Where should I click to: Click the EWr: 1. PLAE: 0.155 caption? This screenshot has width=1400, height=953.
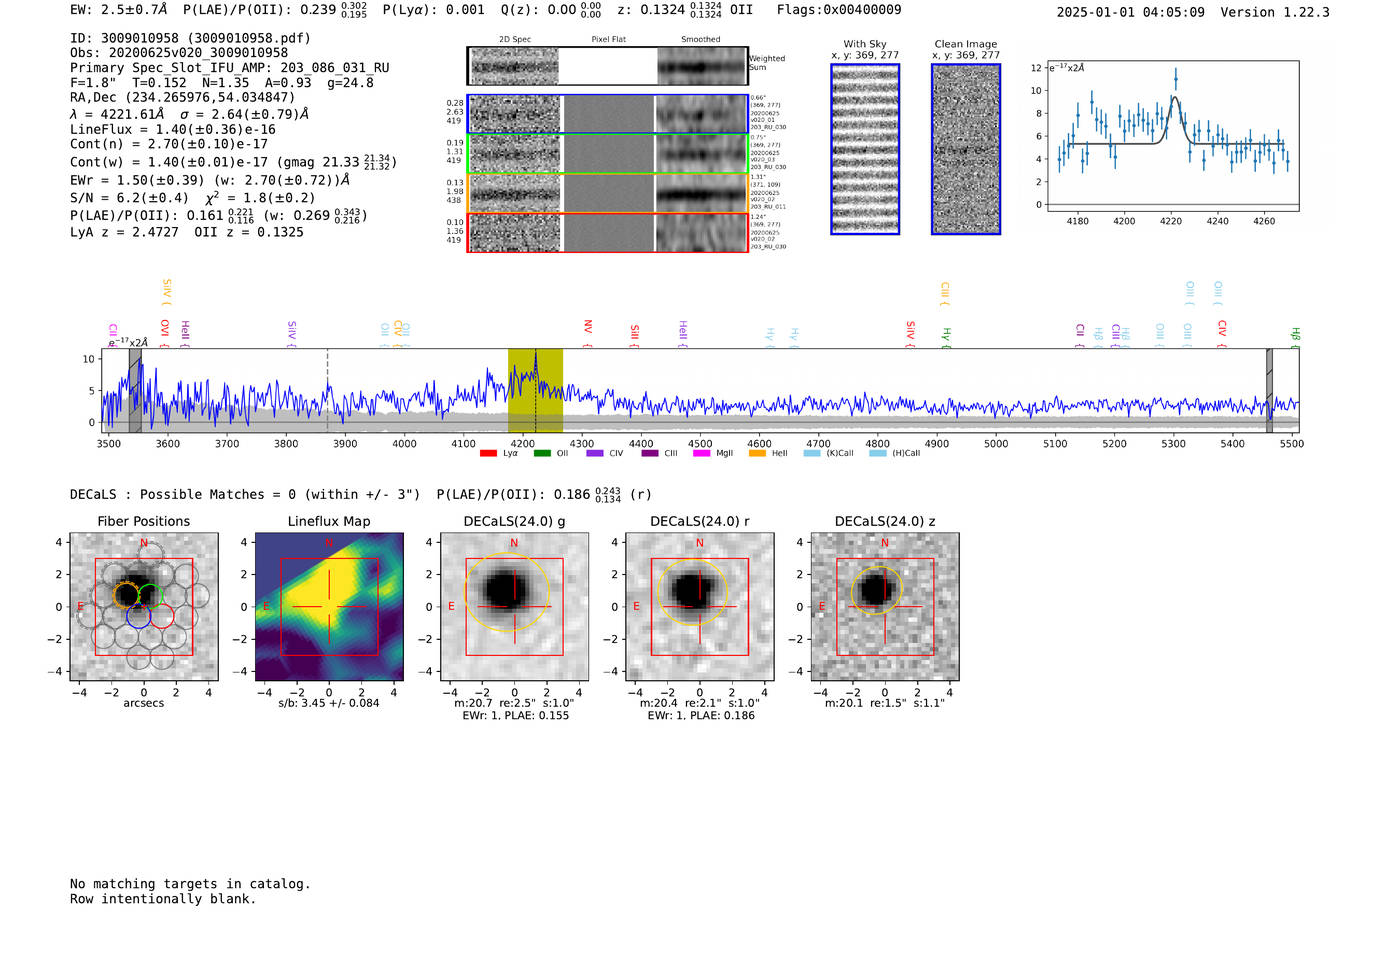coord(515,716)
